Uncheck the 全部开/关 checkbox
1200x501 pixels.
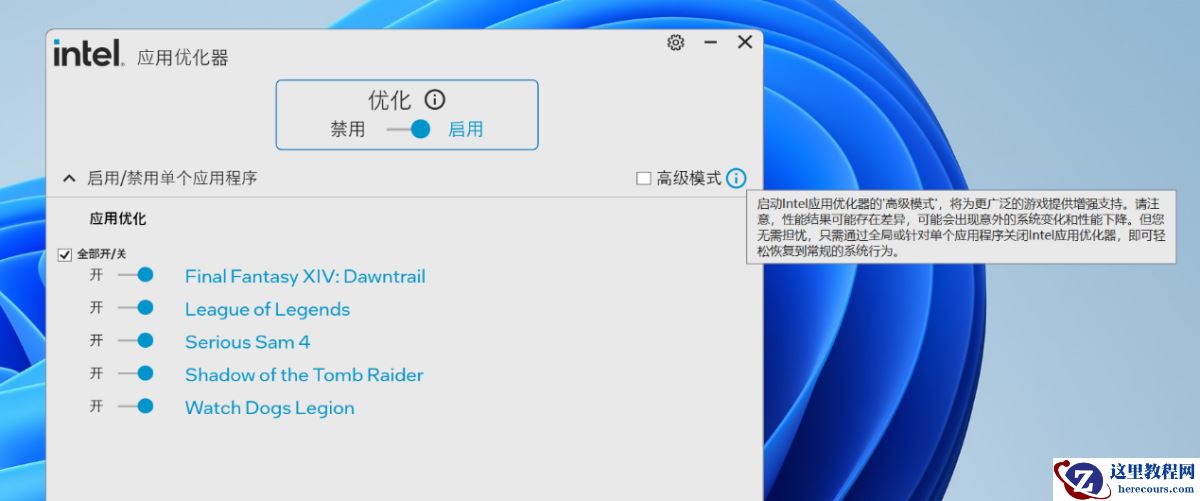click(65, 255)
